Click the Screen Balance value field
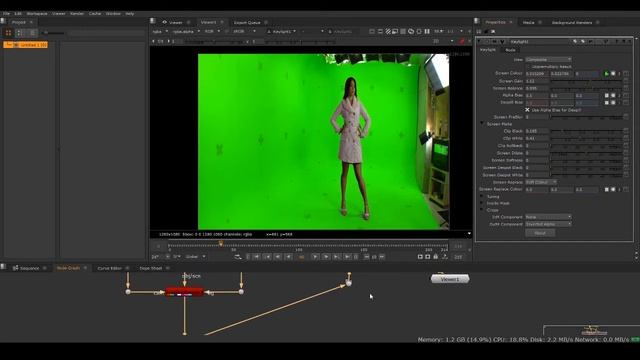Viewport: 640px width, 360px height. pos(537,88)
